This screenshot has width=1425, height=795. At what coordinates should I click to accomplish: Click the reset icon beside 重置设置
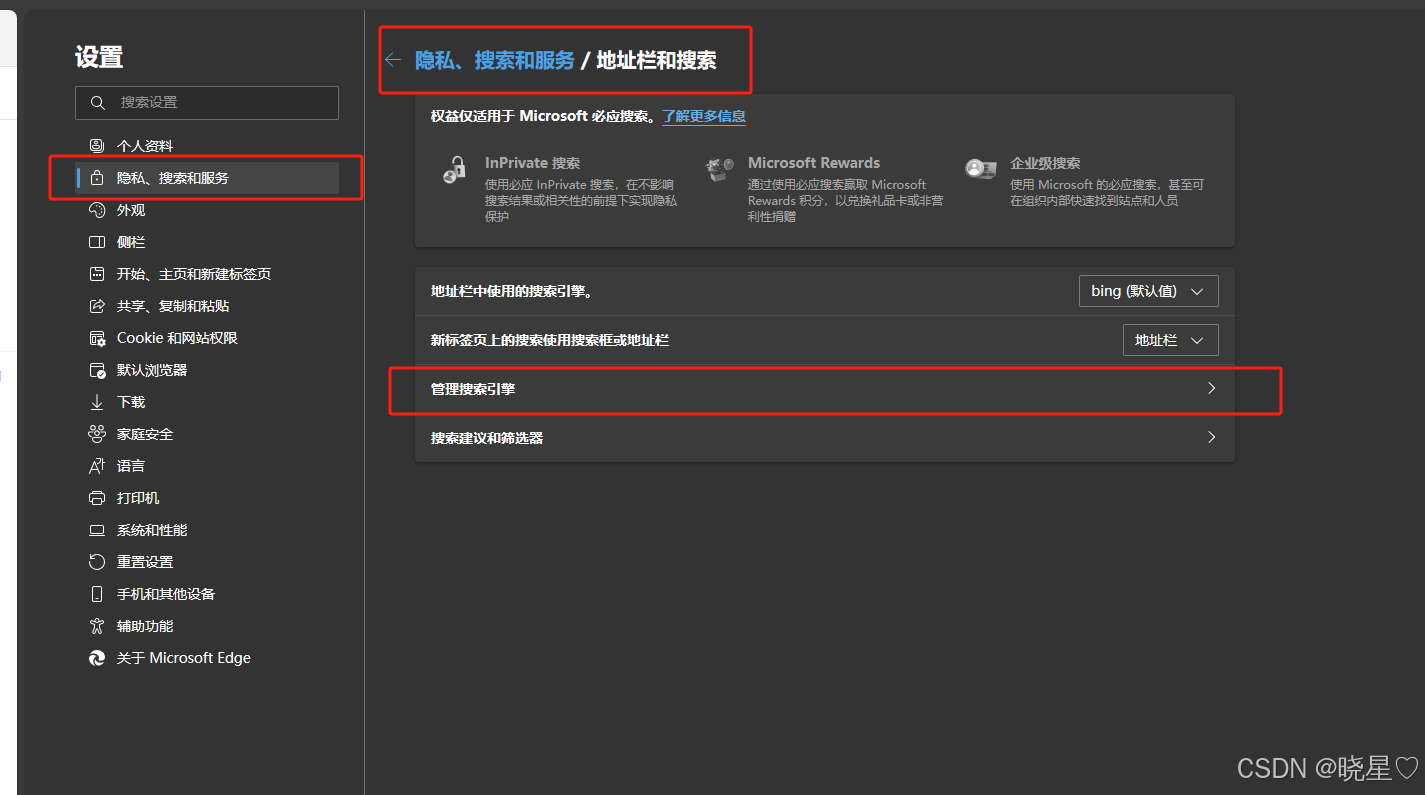tap(97, 562)
